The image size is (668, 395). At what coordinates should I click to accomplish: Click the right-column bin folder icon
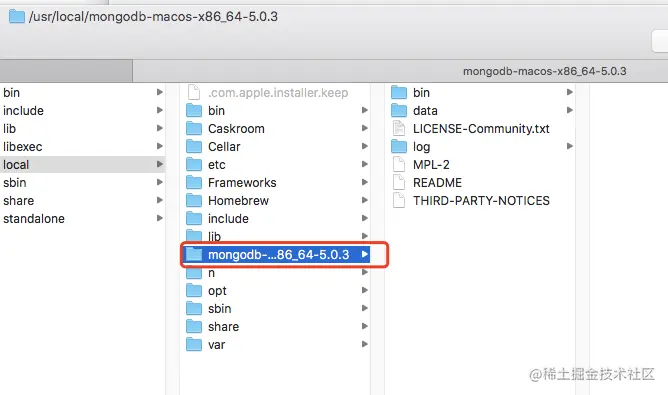(399, 92)
